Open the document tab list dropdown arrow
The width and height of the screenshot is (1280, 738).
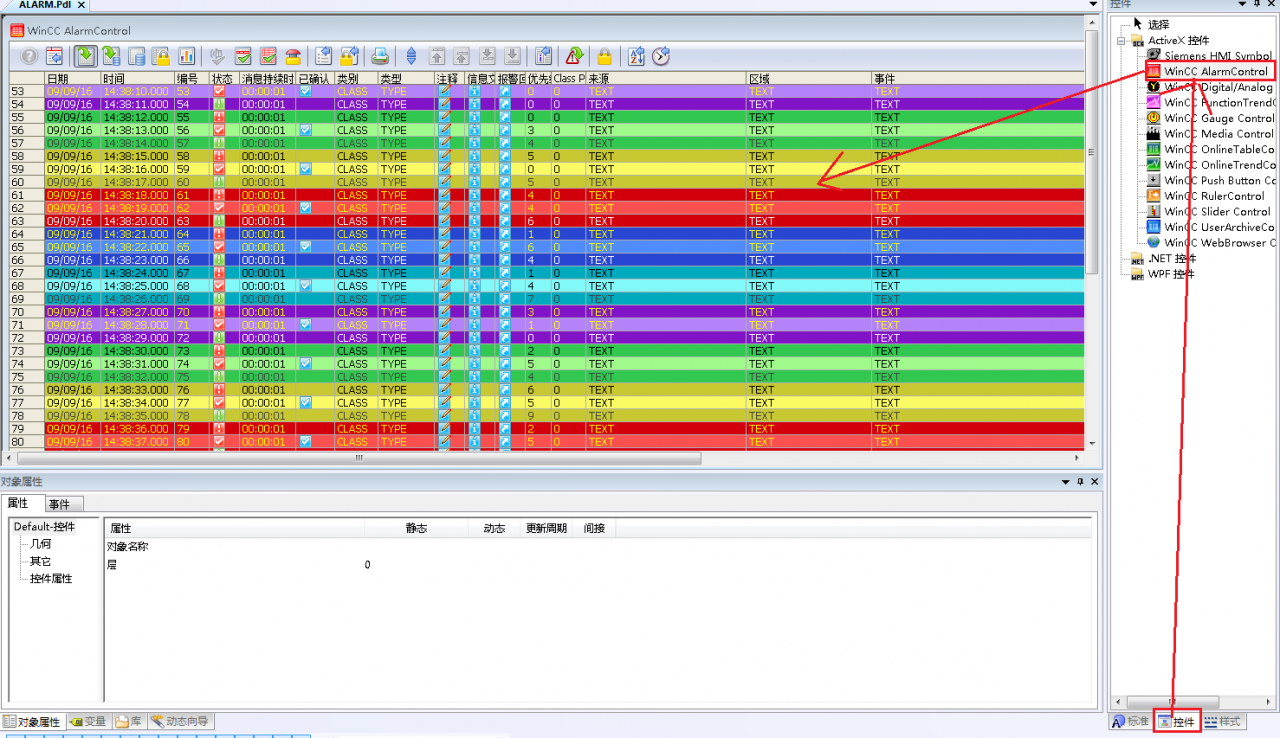(1093, 5)
